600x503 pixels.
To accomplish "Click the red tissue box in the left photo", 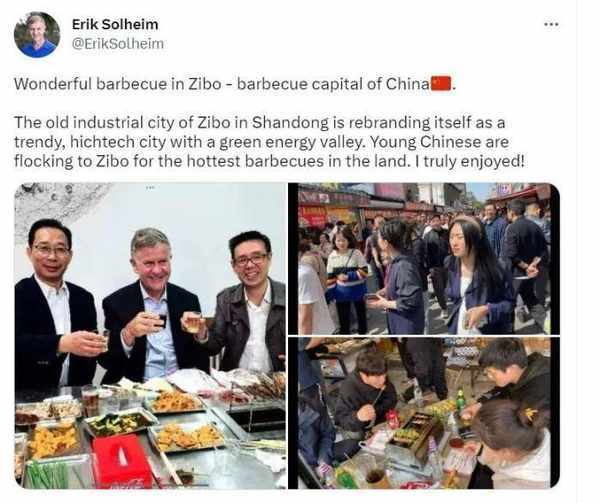I will 122,461.
